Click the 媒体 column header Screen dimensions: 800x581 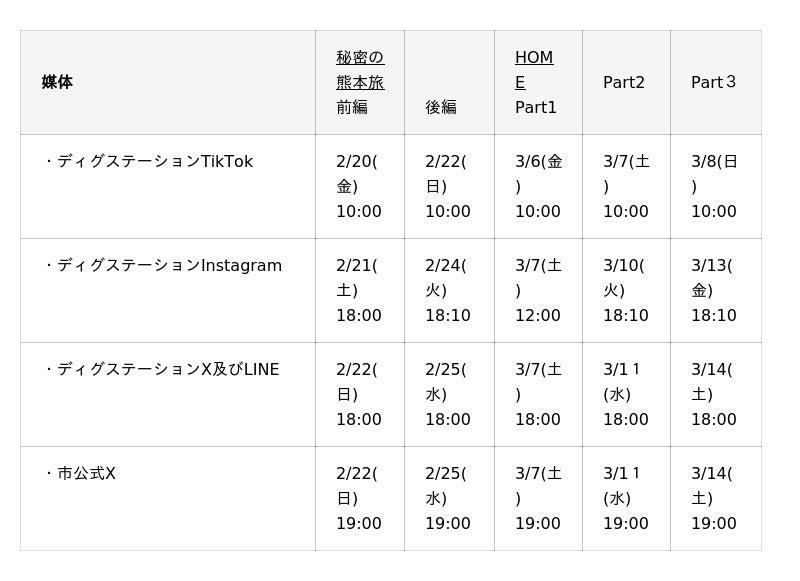point(58,82)
